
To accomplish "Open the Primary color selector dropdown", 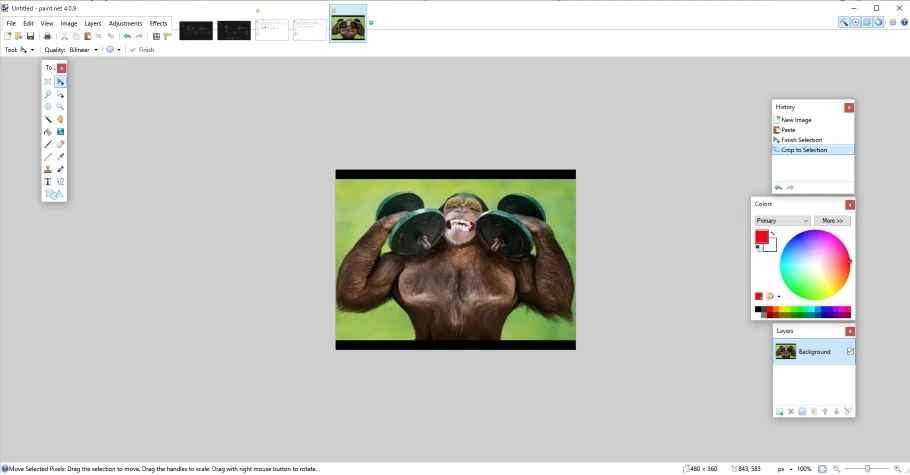I will 782,221.
